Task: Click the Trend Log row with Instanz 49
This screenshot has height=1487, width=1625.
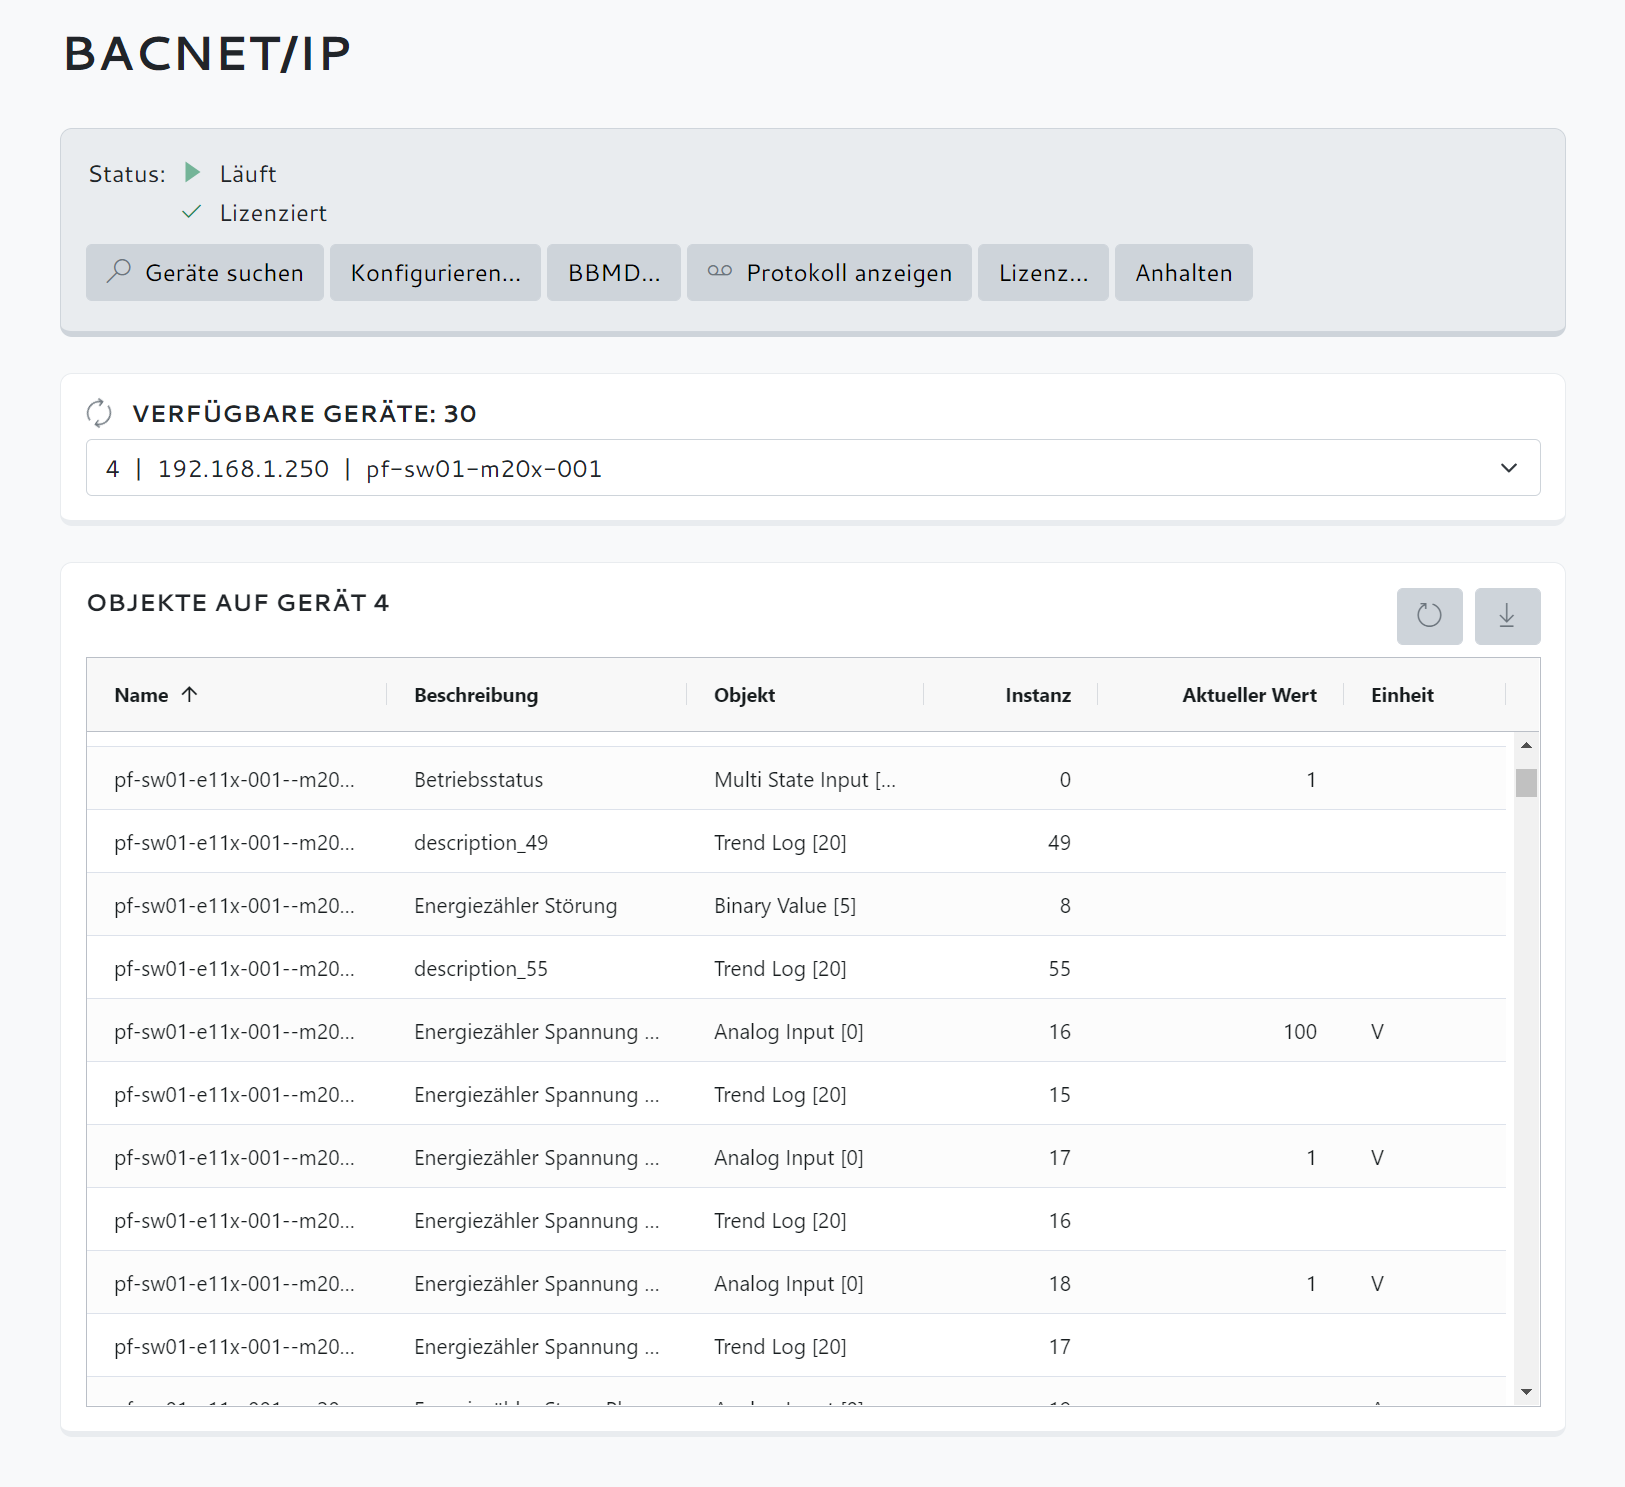Action: point(796,842)
